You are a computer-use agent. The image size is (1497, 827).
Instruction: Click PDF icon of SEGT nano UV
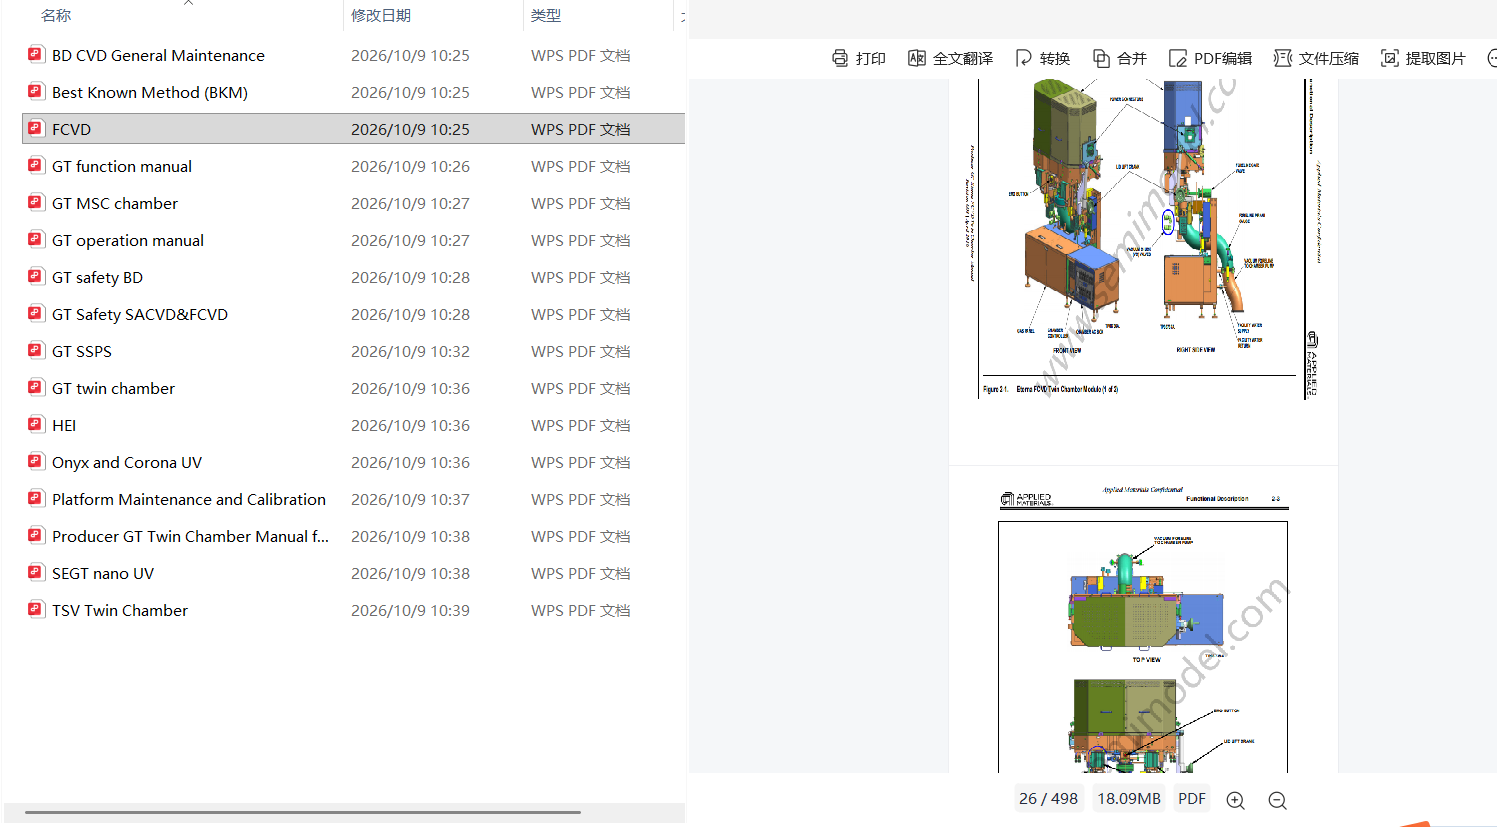click(x=36, y=572)
